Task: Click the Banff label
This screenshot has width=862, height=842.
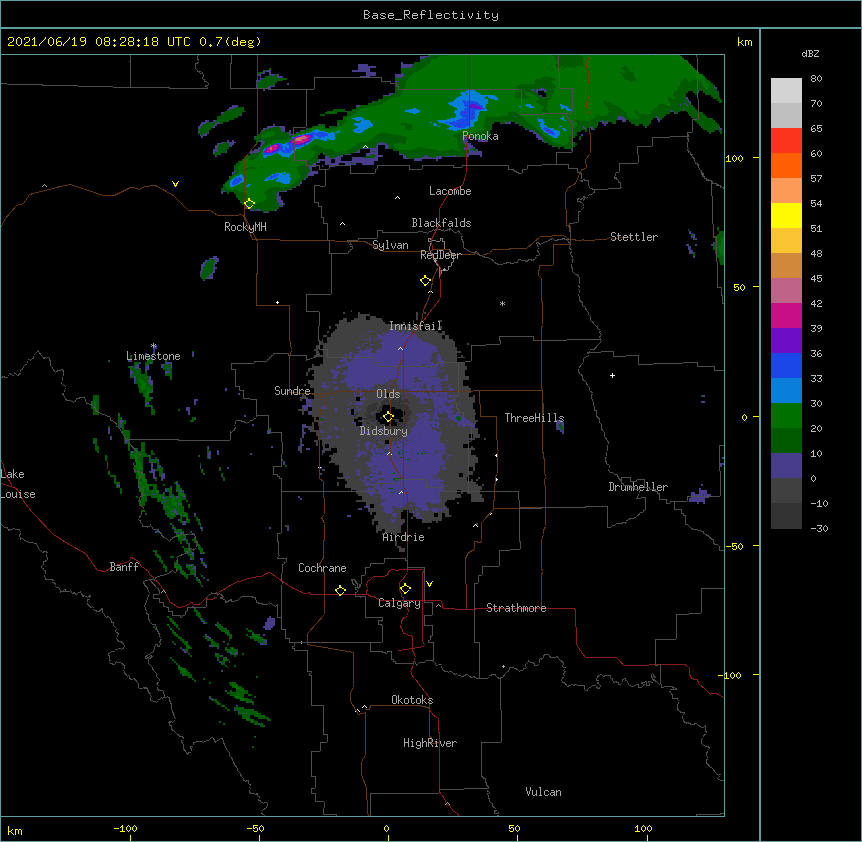Action: (124, 567)
